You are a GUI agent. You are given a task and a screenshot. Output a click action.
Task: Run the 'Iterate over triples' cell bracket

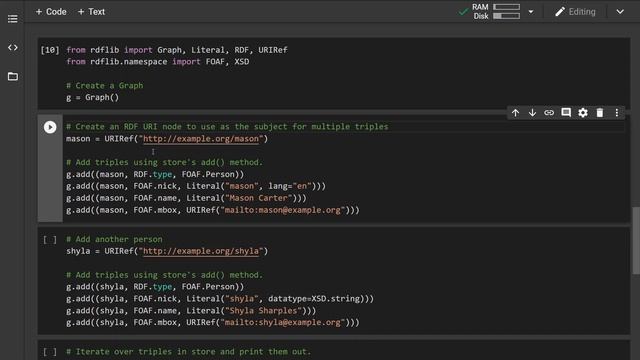pyautogui.click(x=50, y=352)
